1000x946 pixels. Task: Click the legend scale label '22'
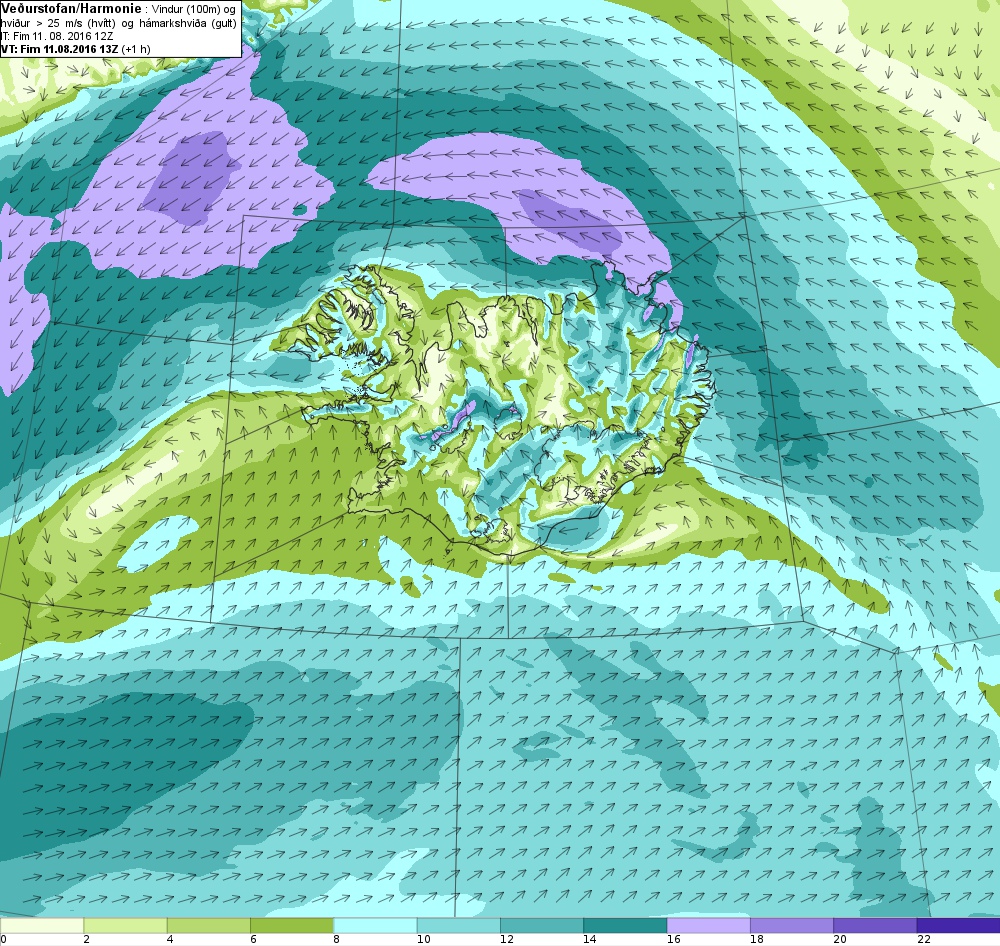pyautogui.click(x=923, y=939)
